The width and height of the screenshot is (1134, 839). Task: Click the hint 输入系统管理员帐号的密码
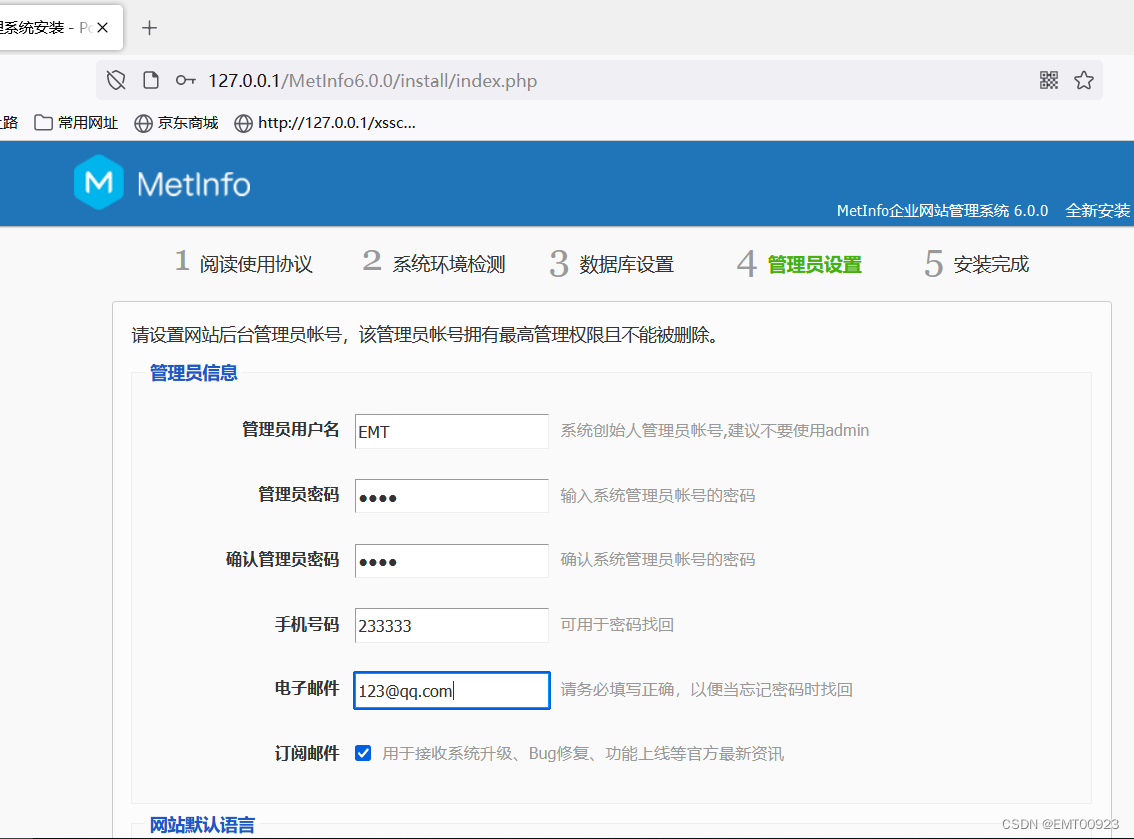[x=657, y=495]
